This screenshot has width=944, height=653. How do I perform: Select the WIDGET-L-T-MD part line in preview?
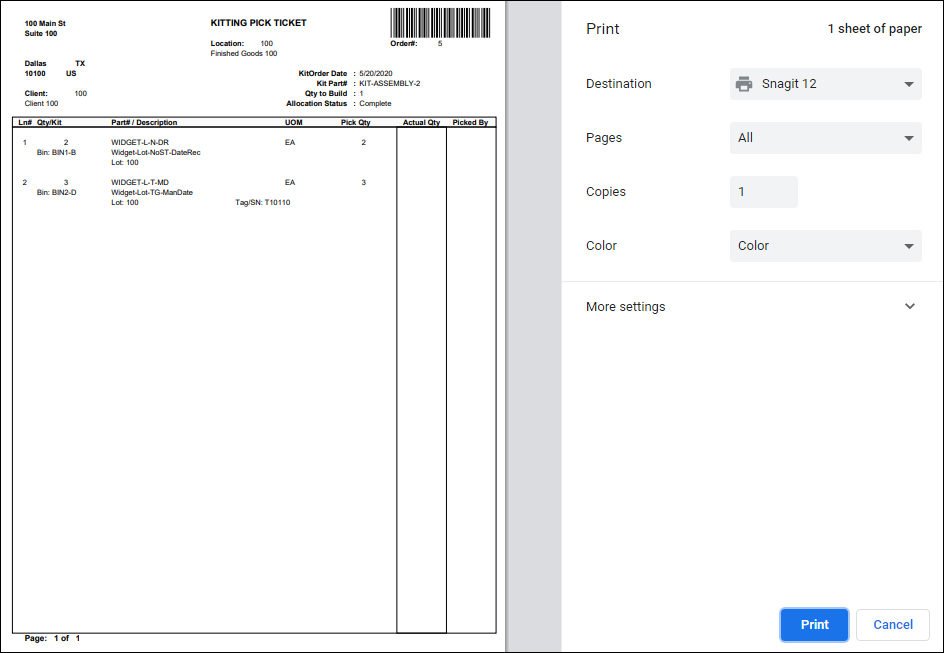[x=140, y=182]
